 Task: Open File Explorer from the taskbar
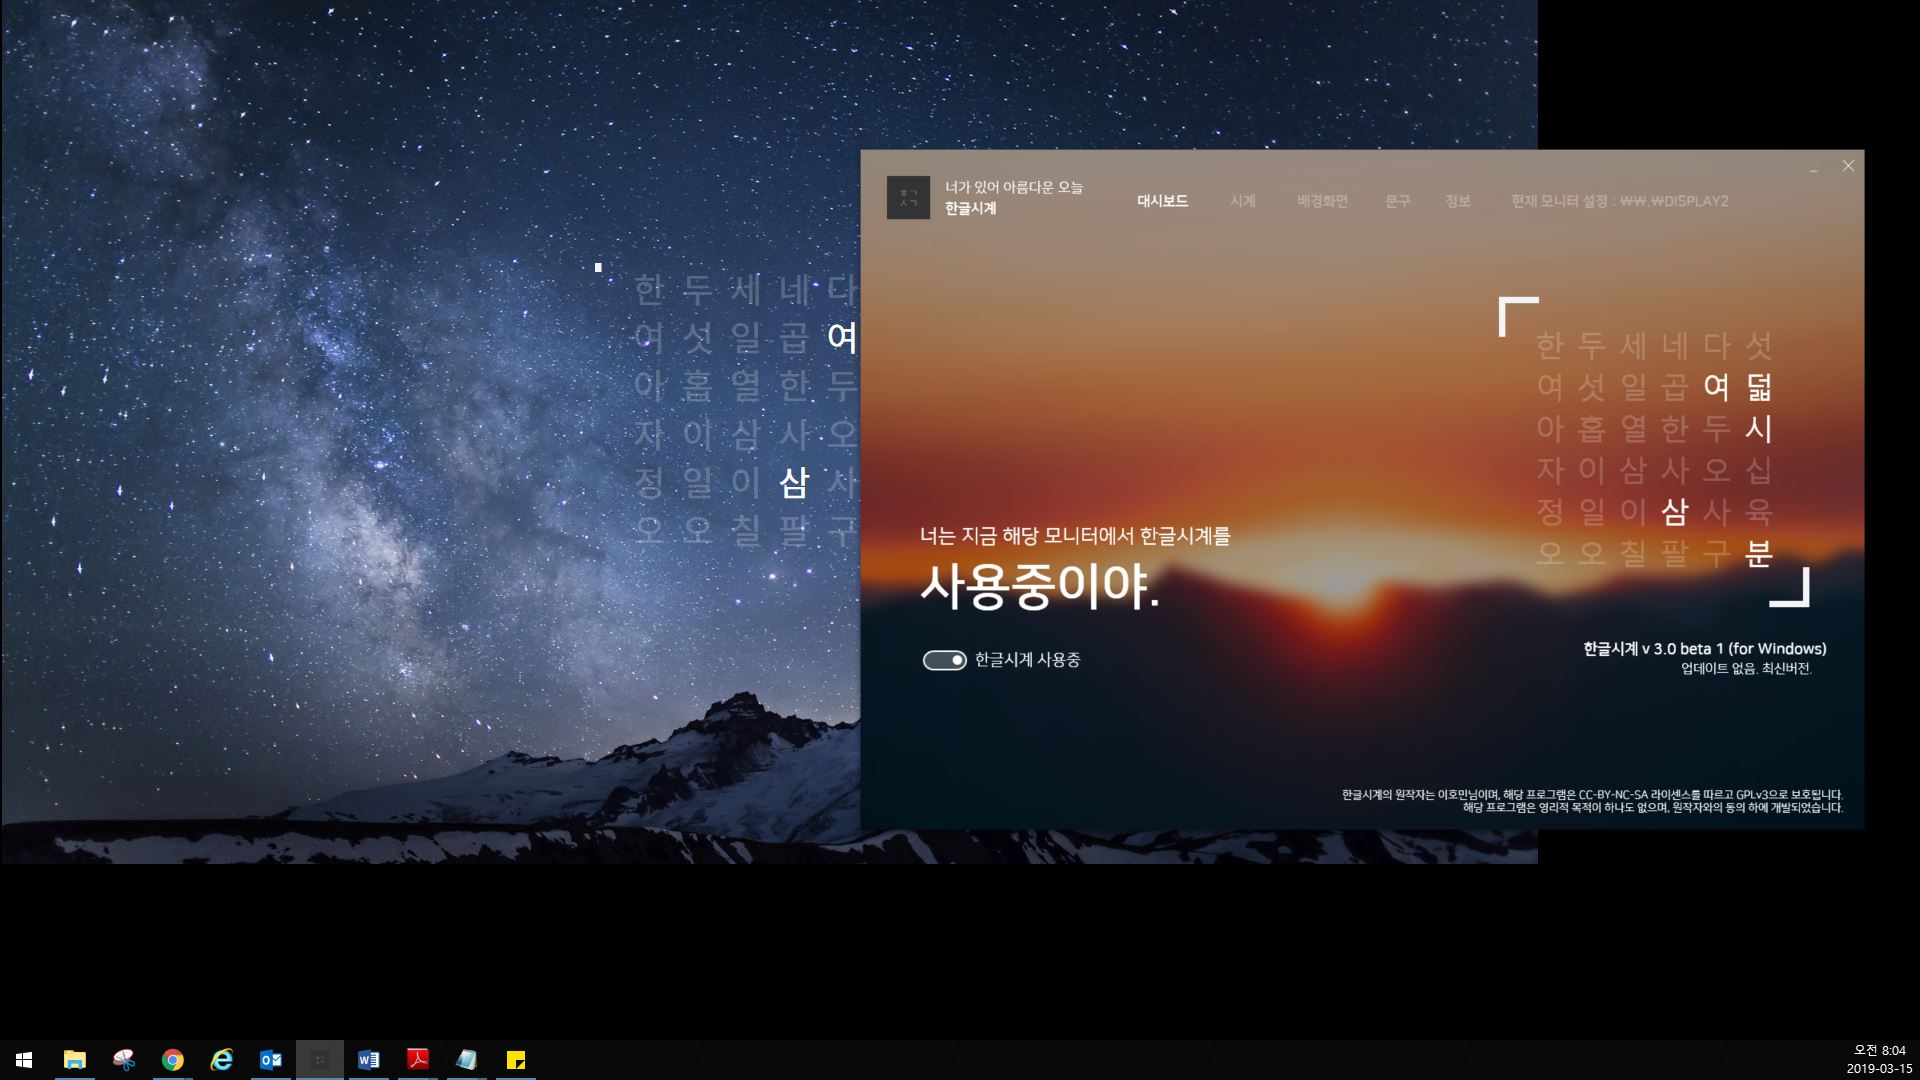click(75, 1059)
